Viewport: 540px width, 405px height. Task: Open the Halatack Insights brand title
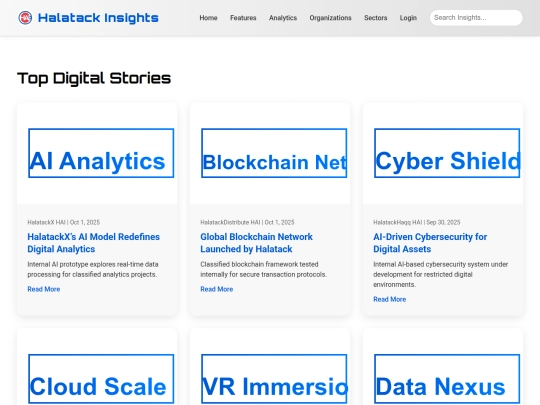pyautogui.click(x=98, y=18)
